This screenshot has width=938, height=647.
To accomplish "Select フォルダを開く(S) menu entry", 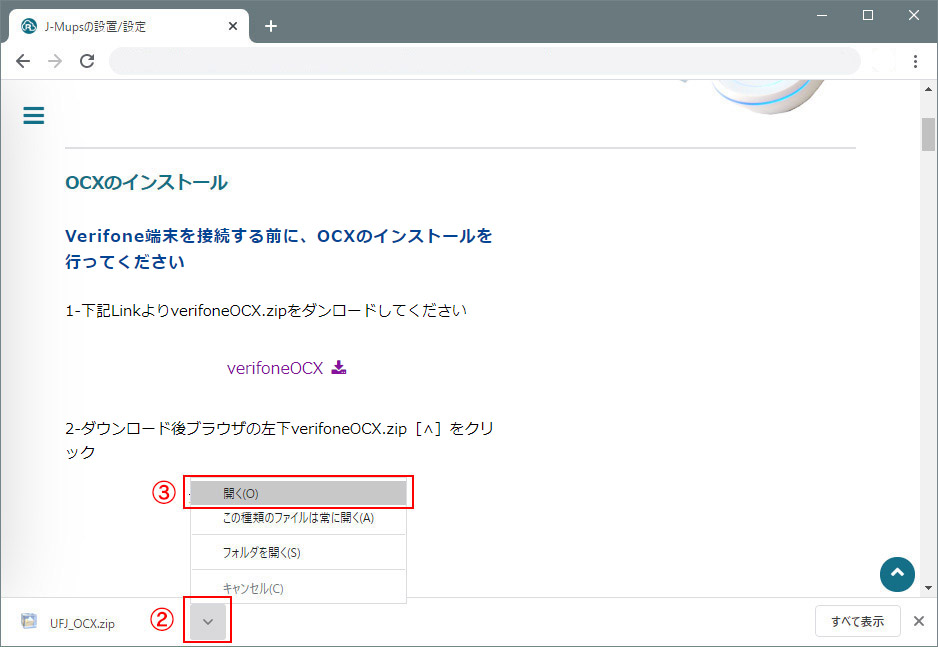I will coord(261,552).
